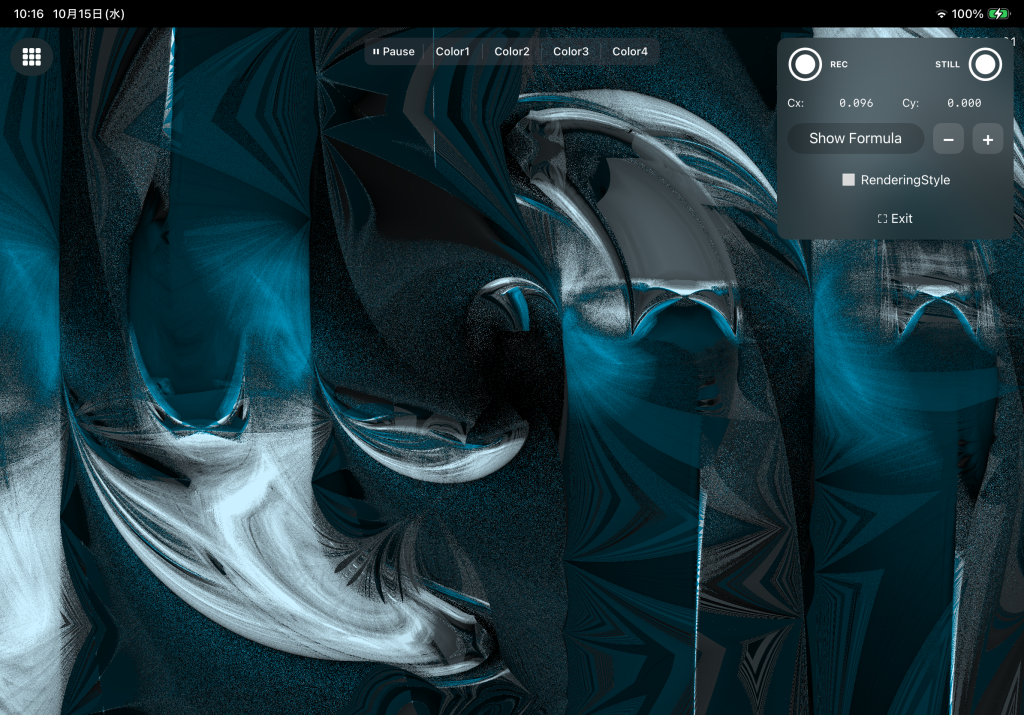Select the Color1 palette

click(x=452, y=52)
